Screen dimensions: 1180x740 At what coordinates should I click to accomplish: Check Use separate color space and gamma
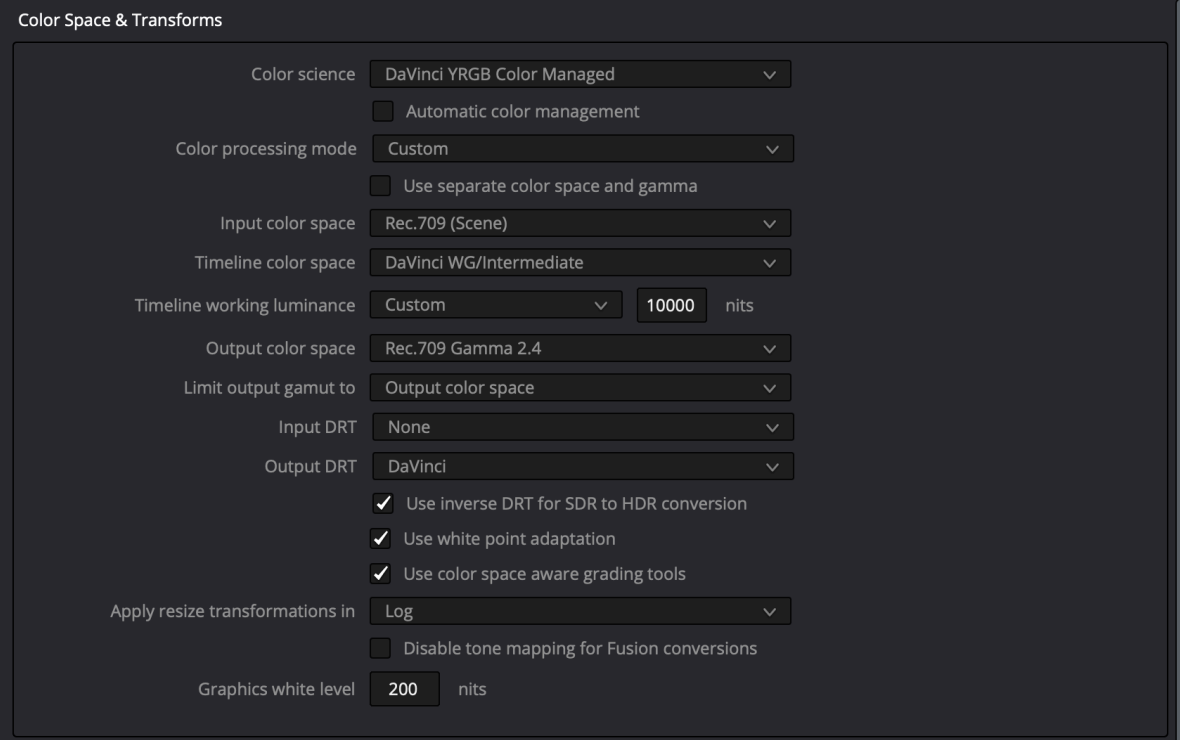(x=380, y=186)
